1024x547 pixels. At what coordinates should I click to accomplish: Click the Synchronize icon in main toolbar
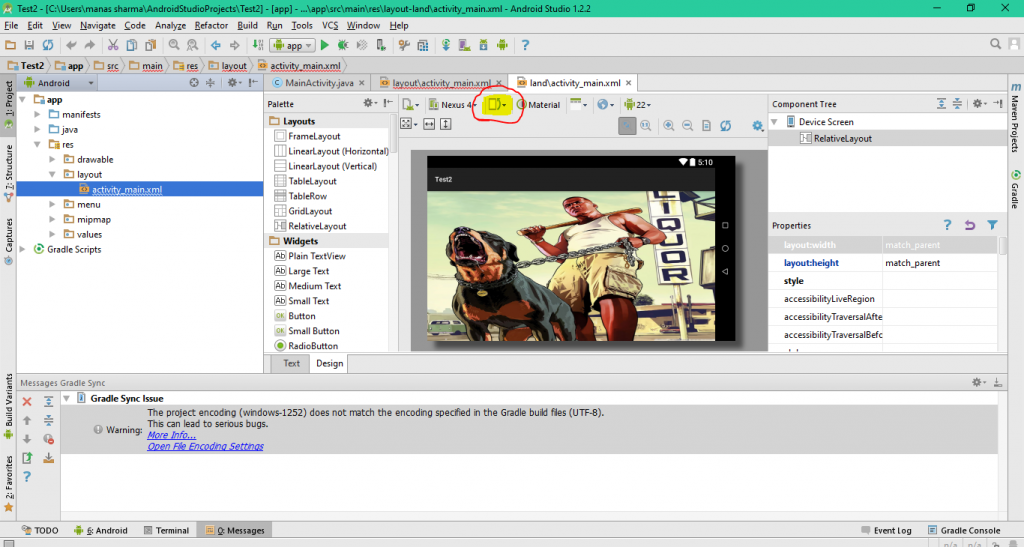[x=48, y=45]
